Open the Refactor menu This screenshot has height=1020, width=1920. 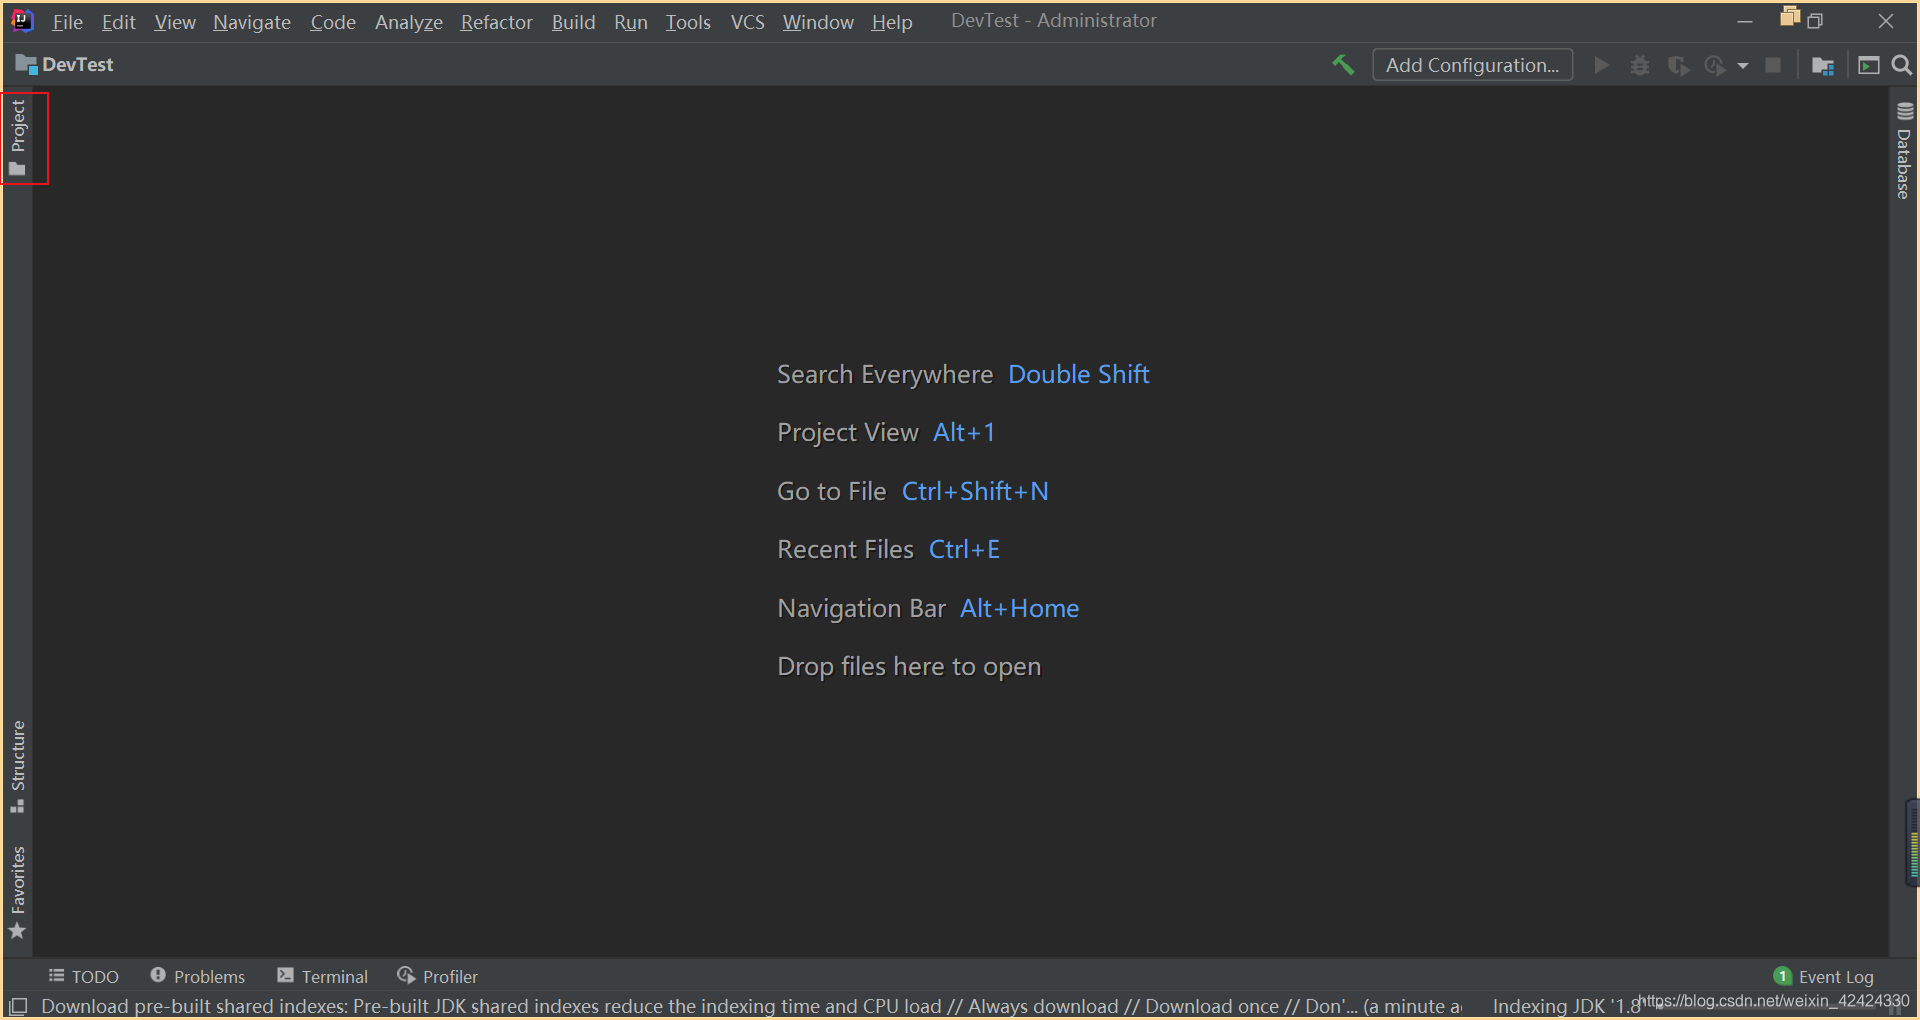(497, 22)
